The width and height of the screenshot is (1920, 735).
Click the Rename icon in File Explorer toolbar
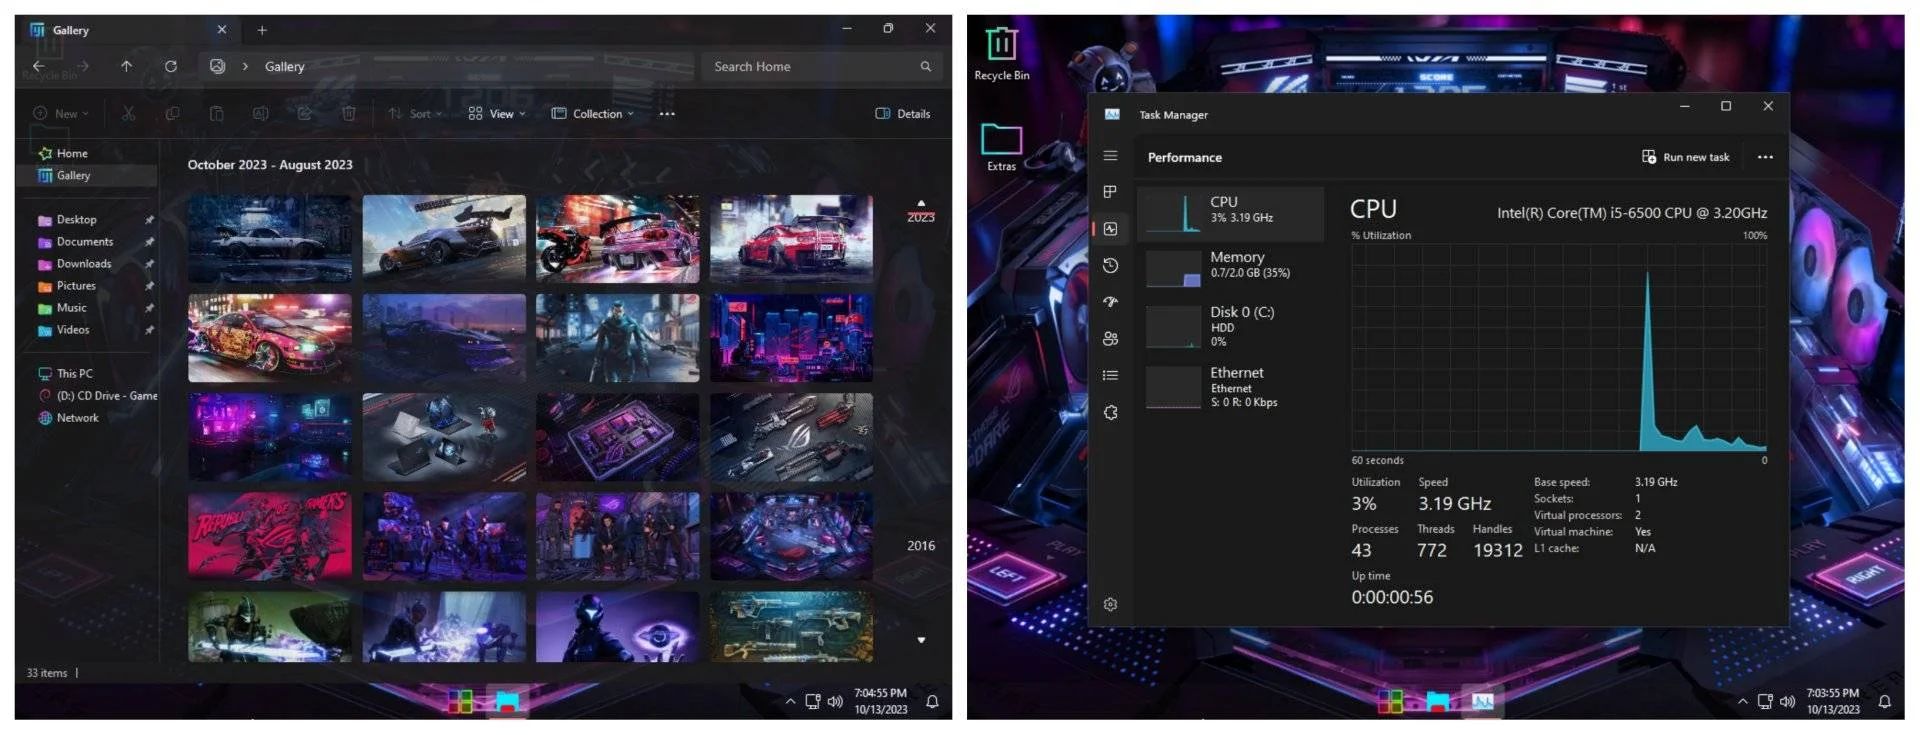tap(261, 114)
